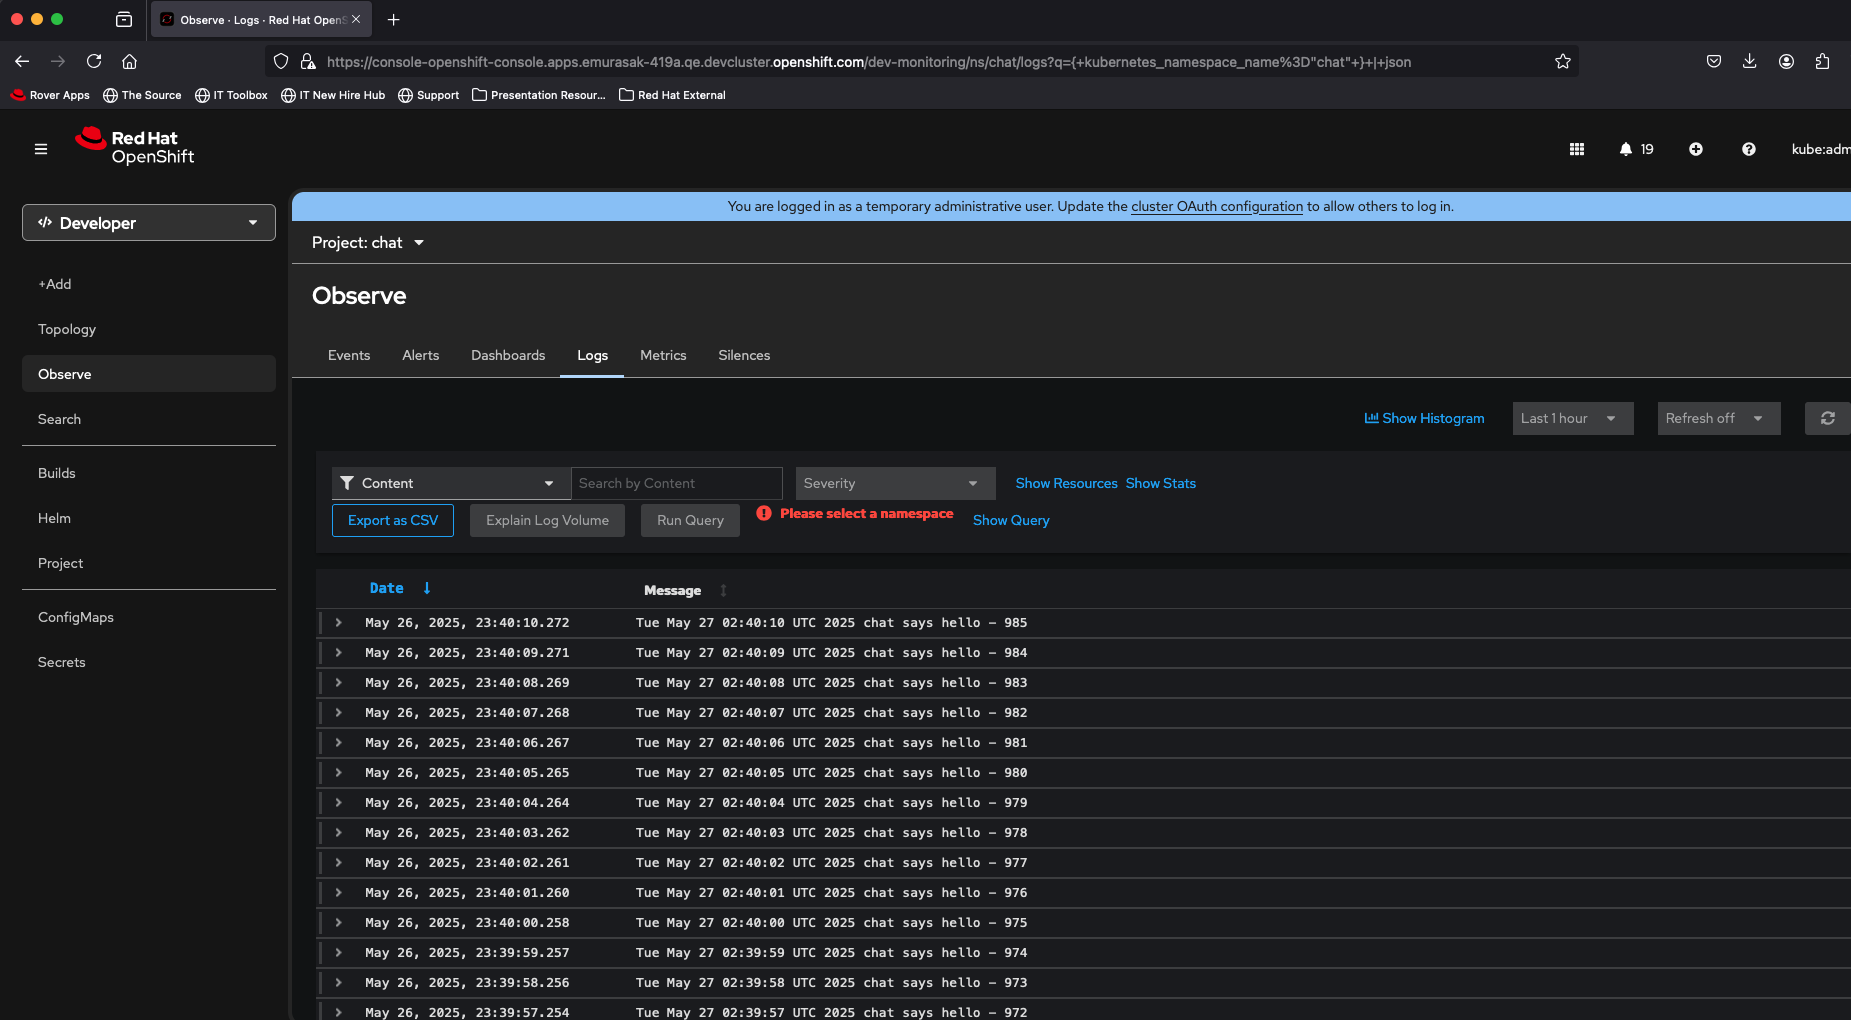The height and width of the screenshot is (1020, 1851).
Task: Open the Severity filter dropdown
Action: [895, 483]
